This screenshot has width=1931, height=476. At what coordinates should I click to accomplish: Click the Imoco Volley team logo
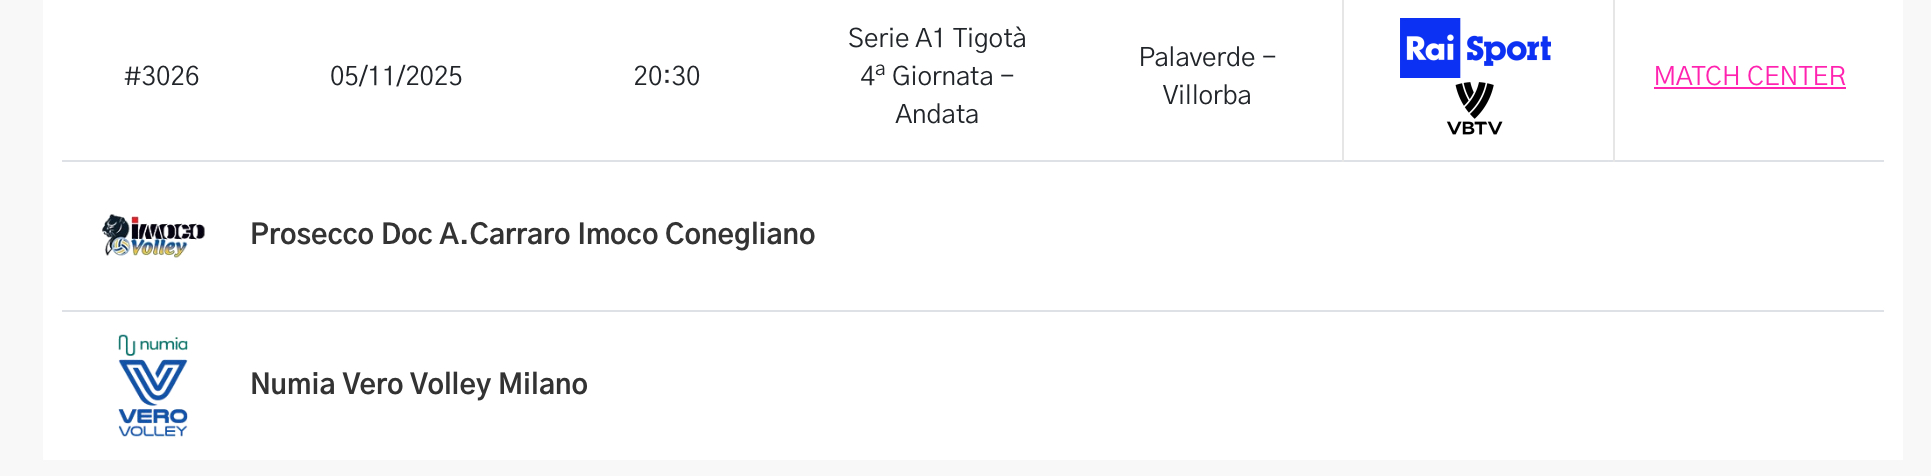pyautogui.click(x=153, y=235)
